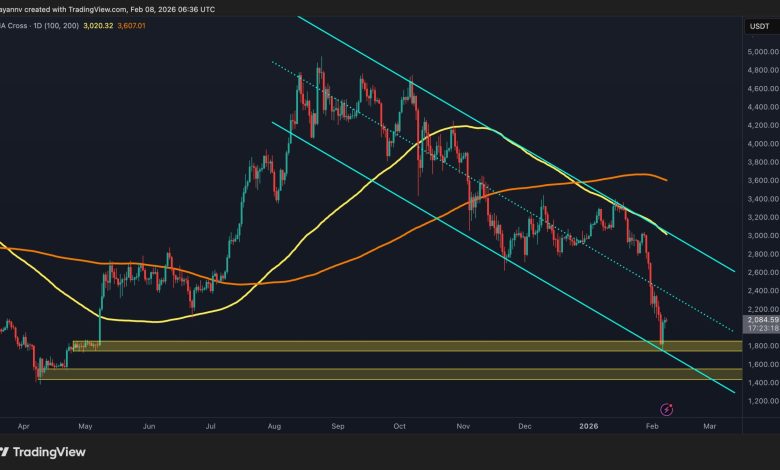Click the Aug label on time axis
Screen dimensions: 780x470
tap(273, 424)
